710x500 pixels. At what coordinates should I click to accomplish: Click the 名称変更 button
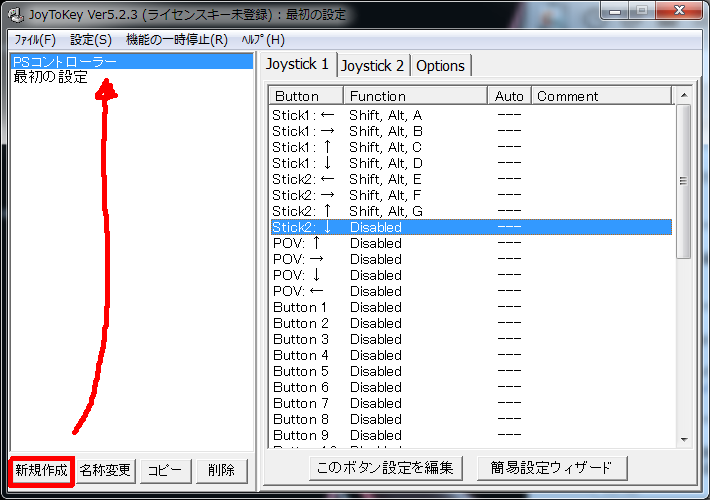tap(105, 471)
